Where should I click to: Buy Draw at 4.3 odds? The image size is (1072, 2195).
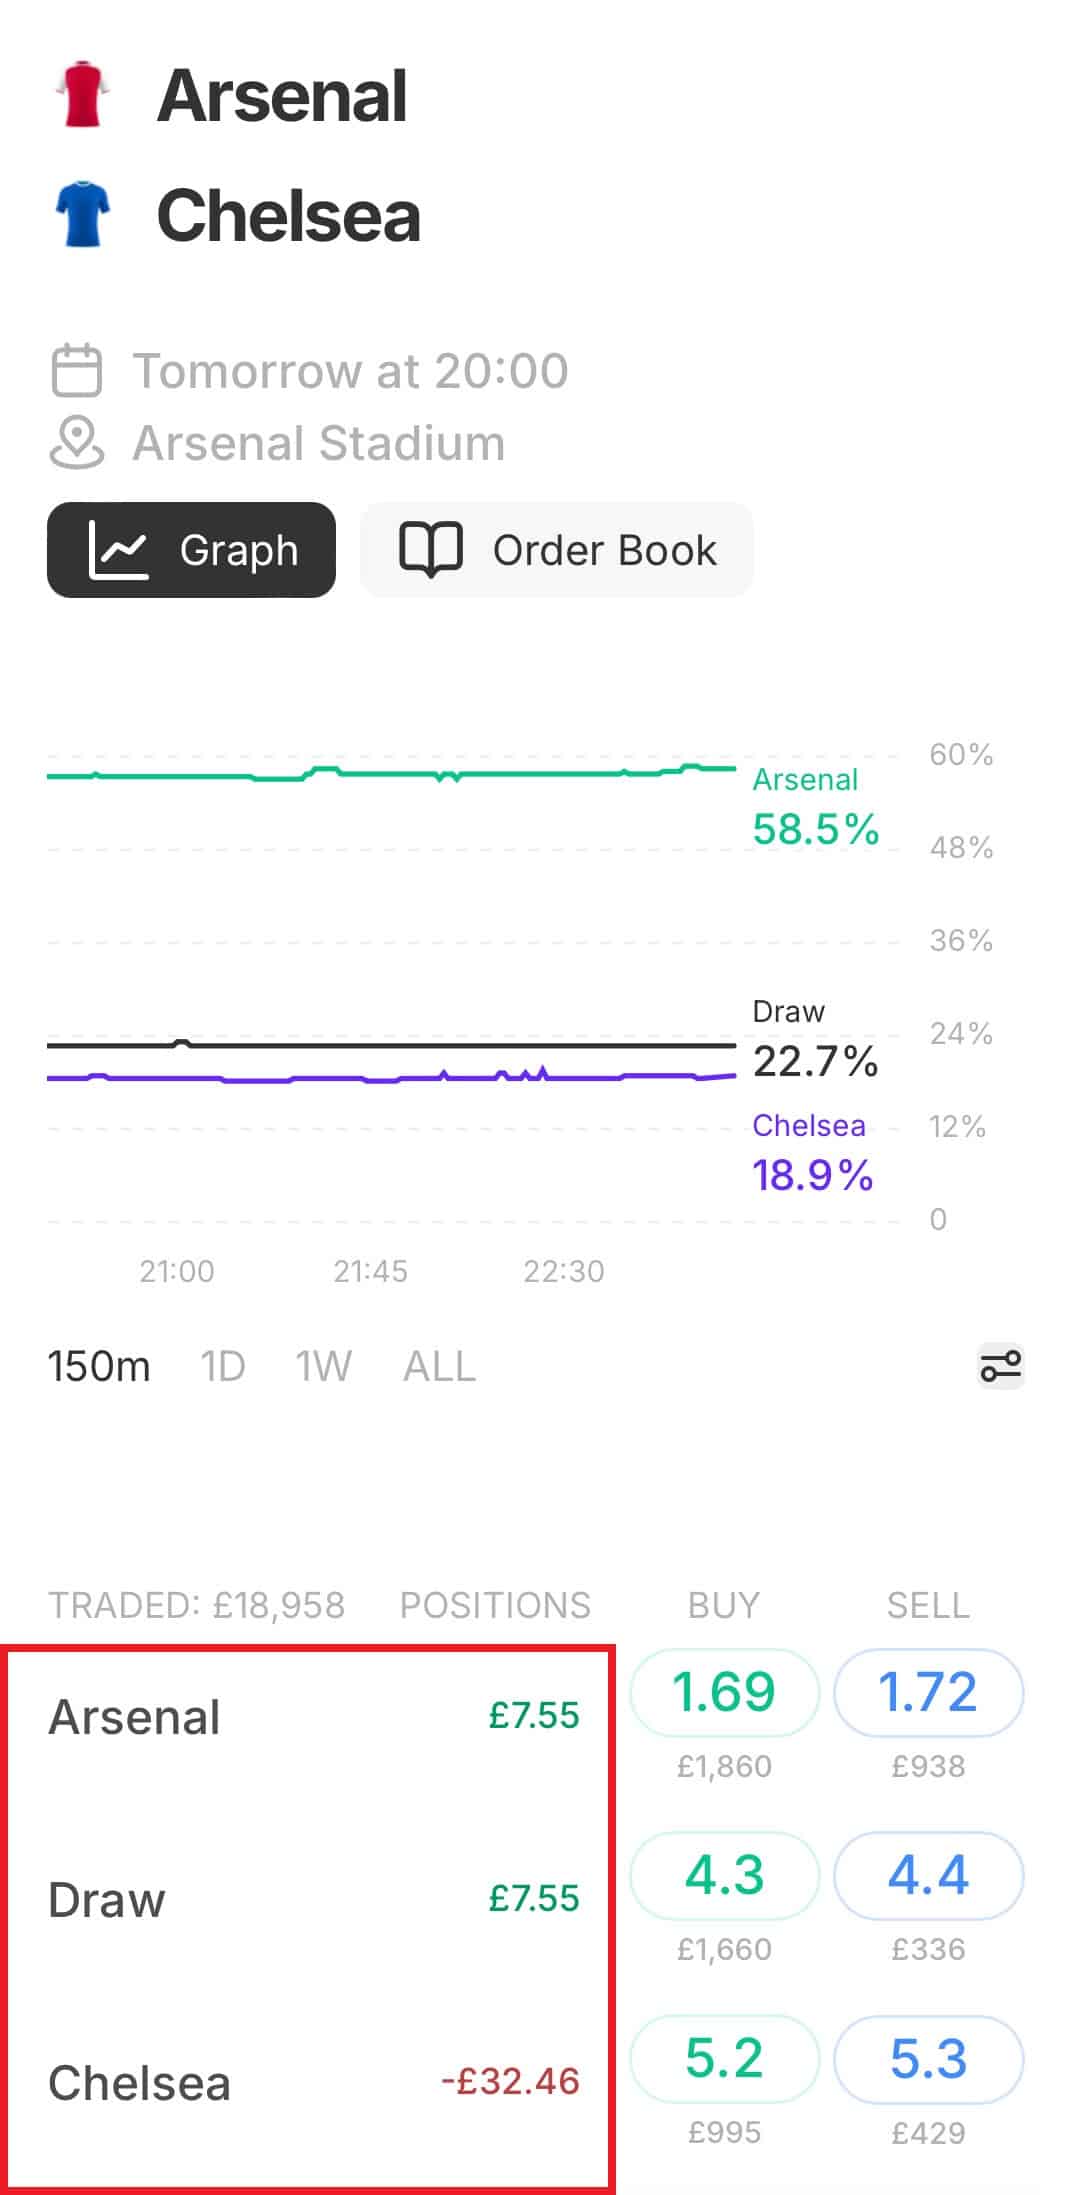coord(724,1875)
